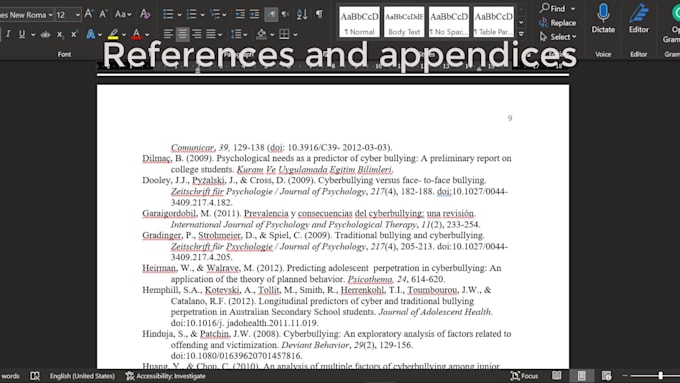The width and height of the screenshot is (680, 383).
Task: Align text right
Action: (x=197, y=34)
